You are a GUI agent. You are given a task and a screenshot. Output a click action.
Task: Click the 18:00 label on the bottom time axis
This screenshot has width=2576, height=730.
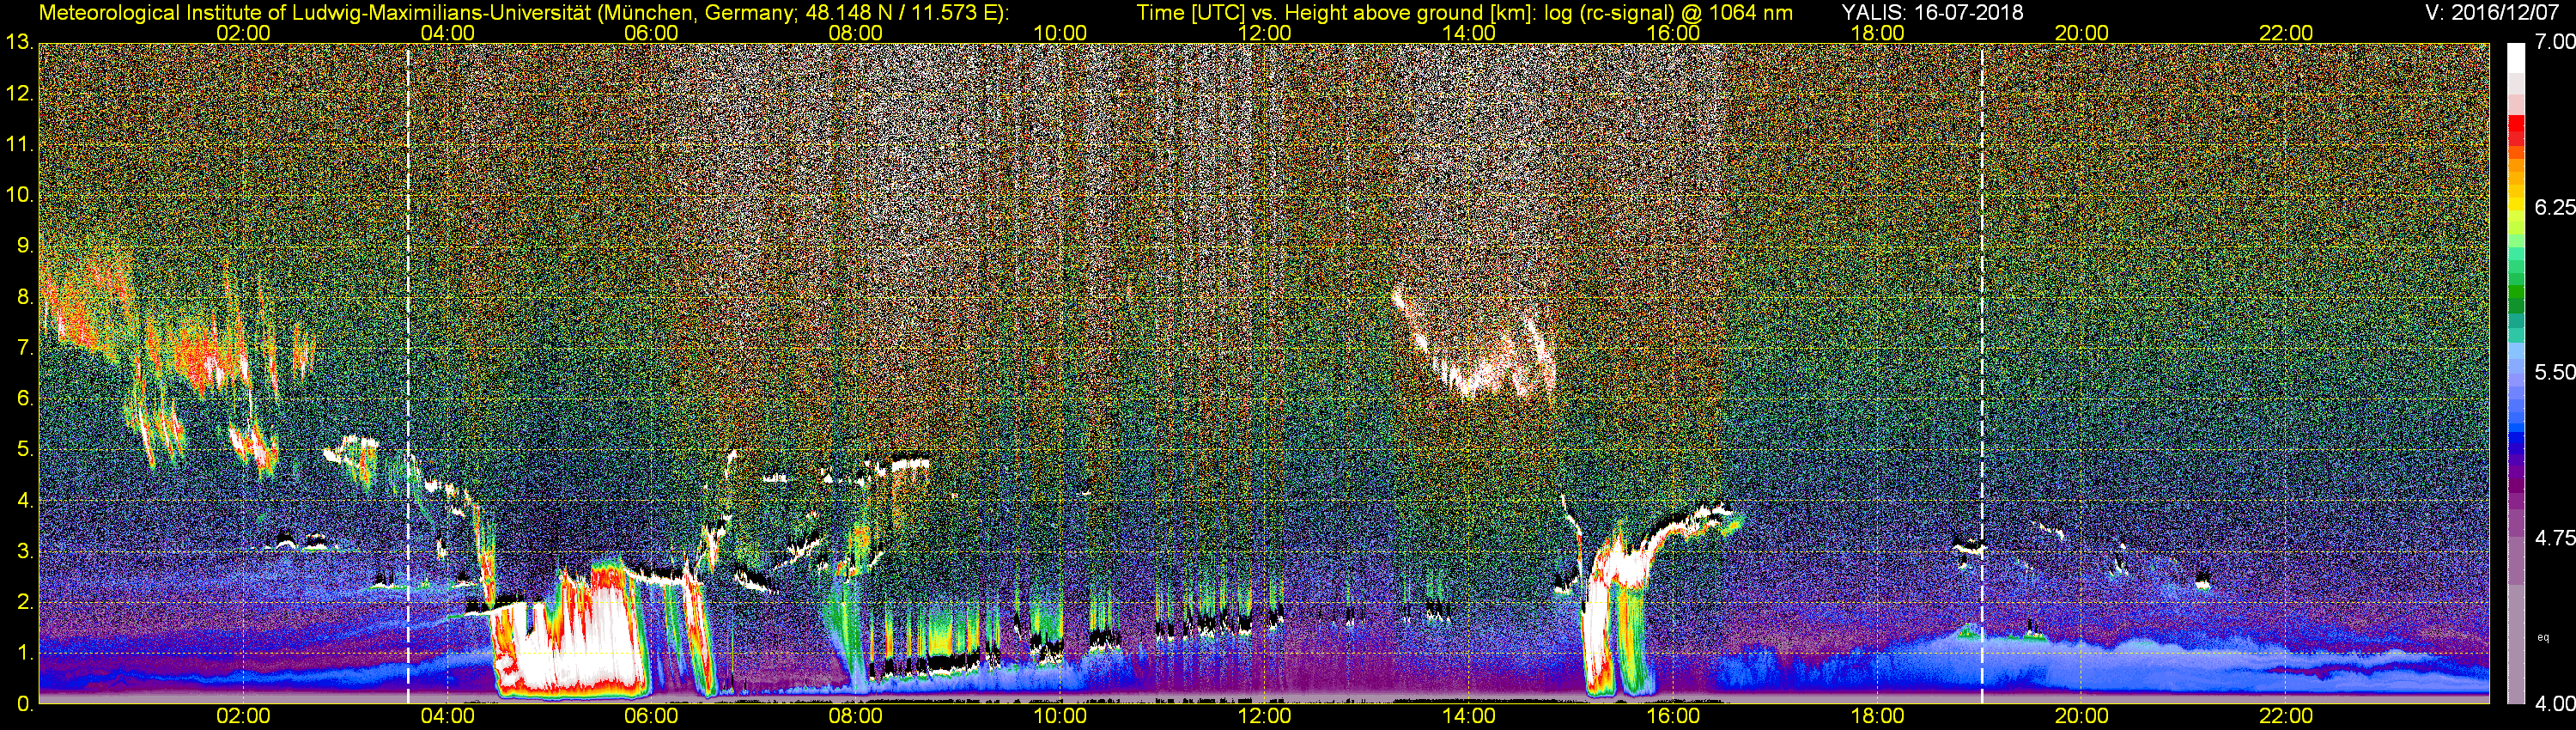1877,716
